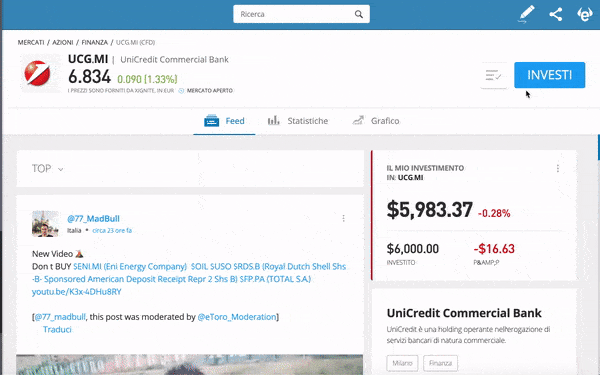
Task: Click the UniCredit logo image
Action: (x=38, y=73)
